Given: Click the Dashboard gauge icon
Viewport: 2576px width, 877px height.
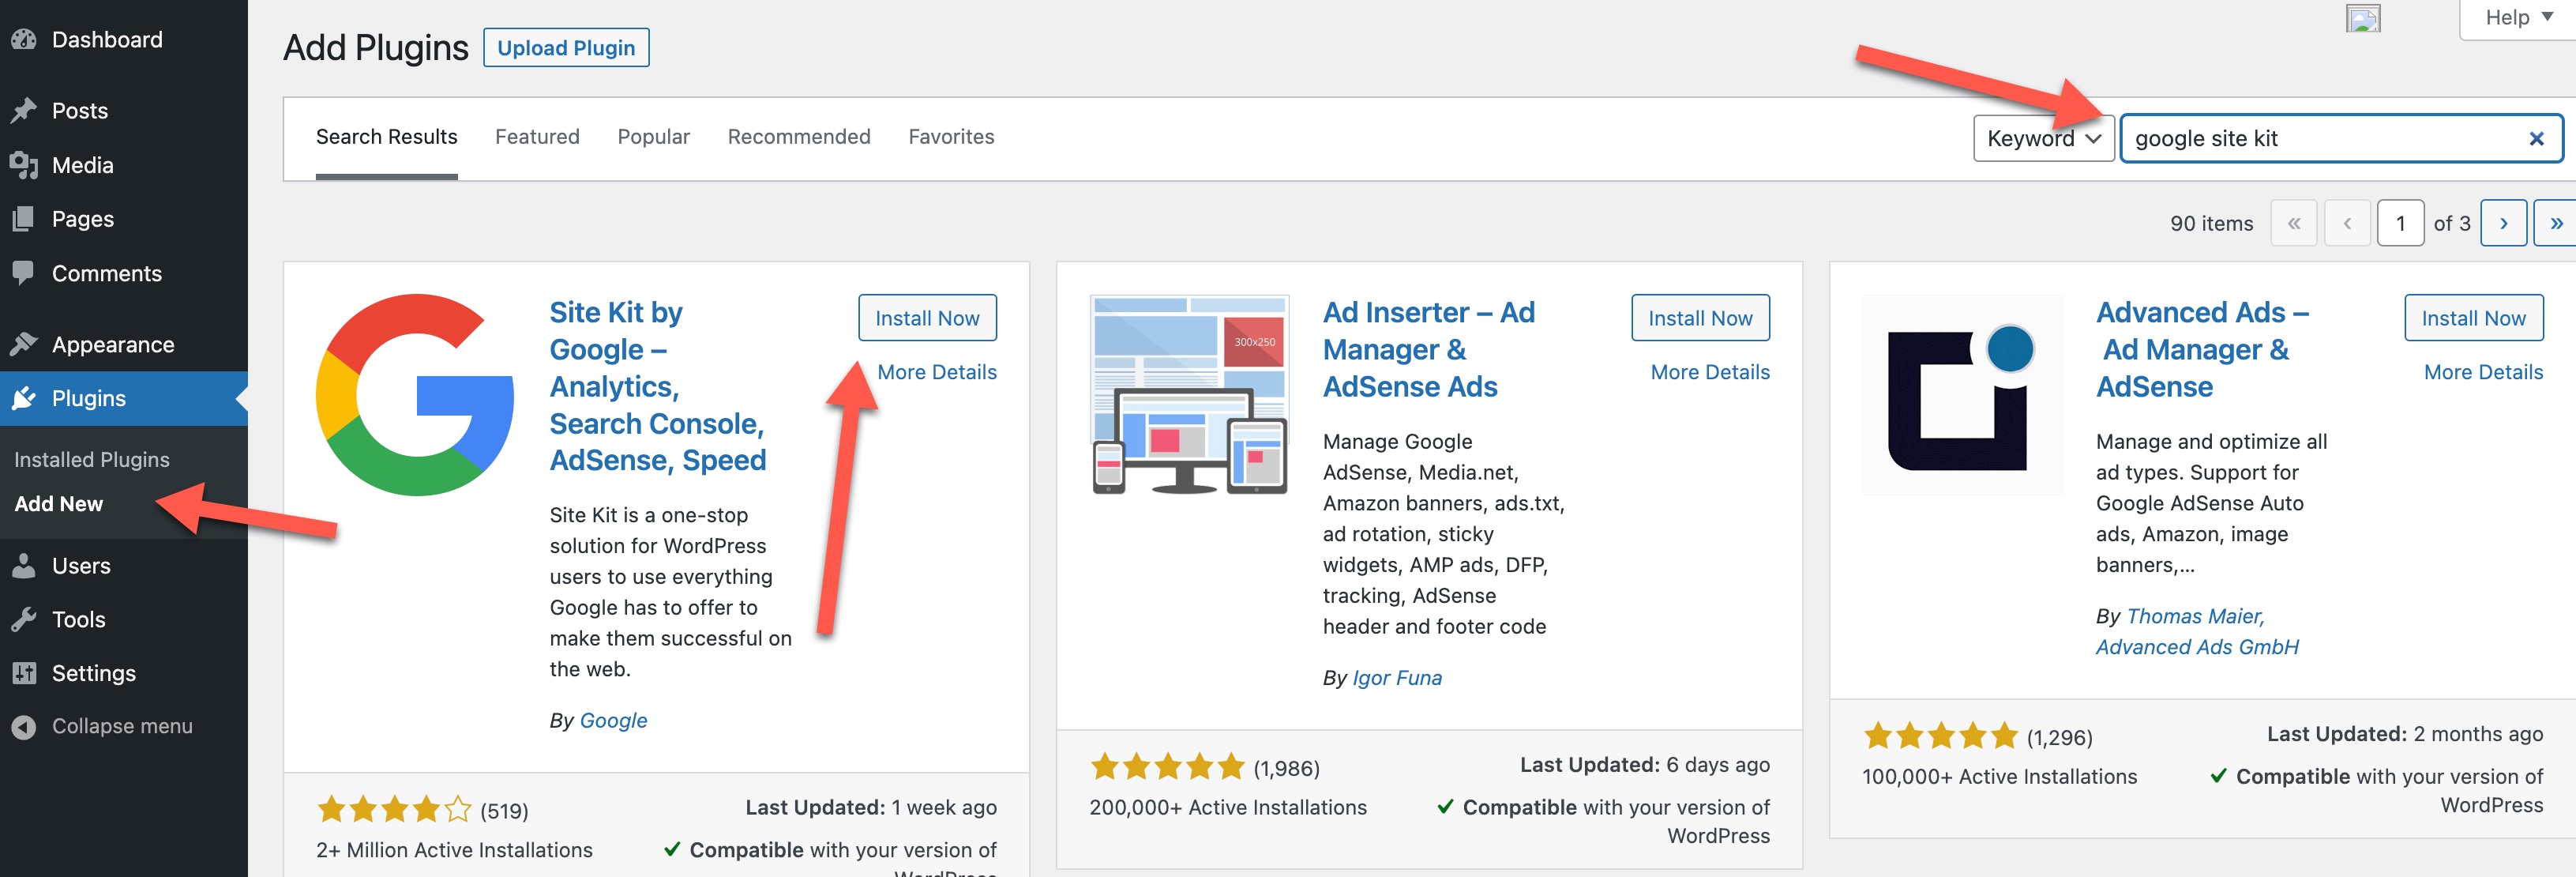Looking at the screenshot, I should click(x=24, y=39).
